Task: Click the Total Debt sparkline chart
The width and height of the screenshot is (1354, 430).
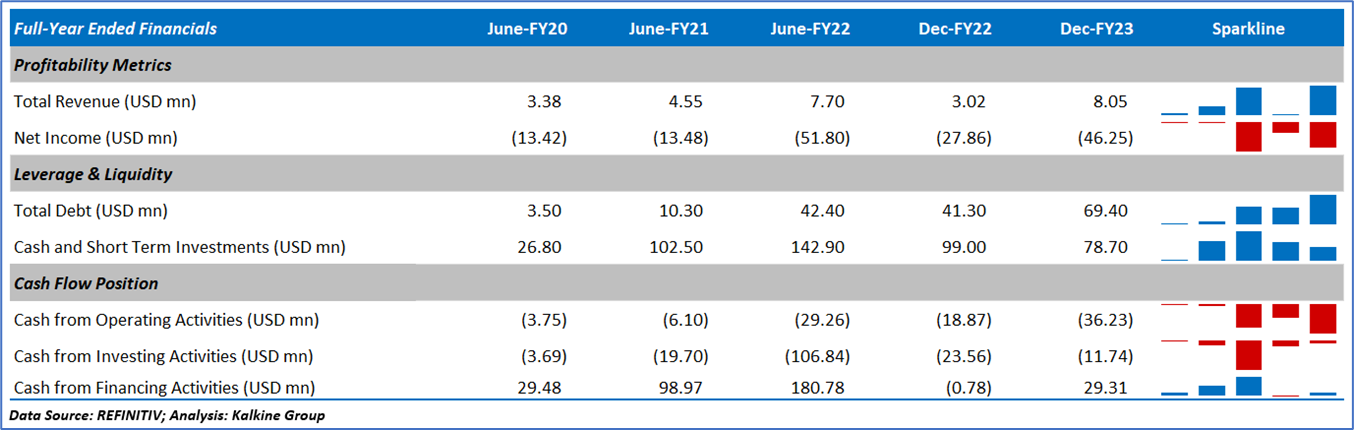Action: pos(1248,210)
